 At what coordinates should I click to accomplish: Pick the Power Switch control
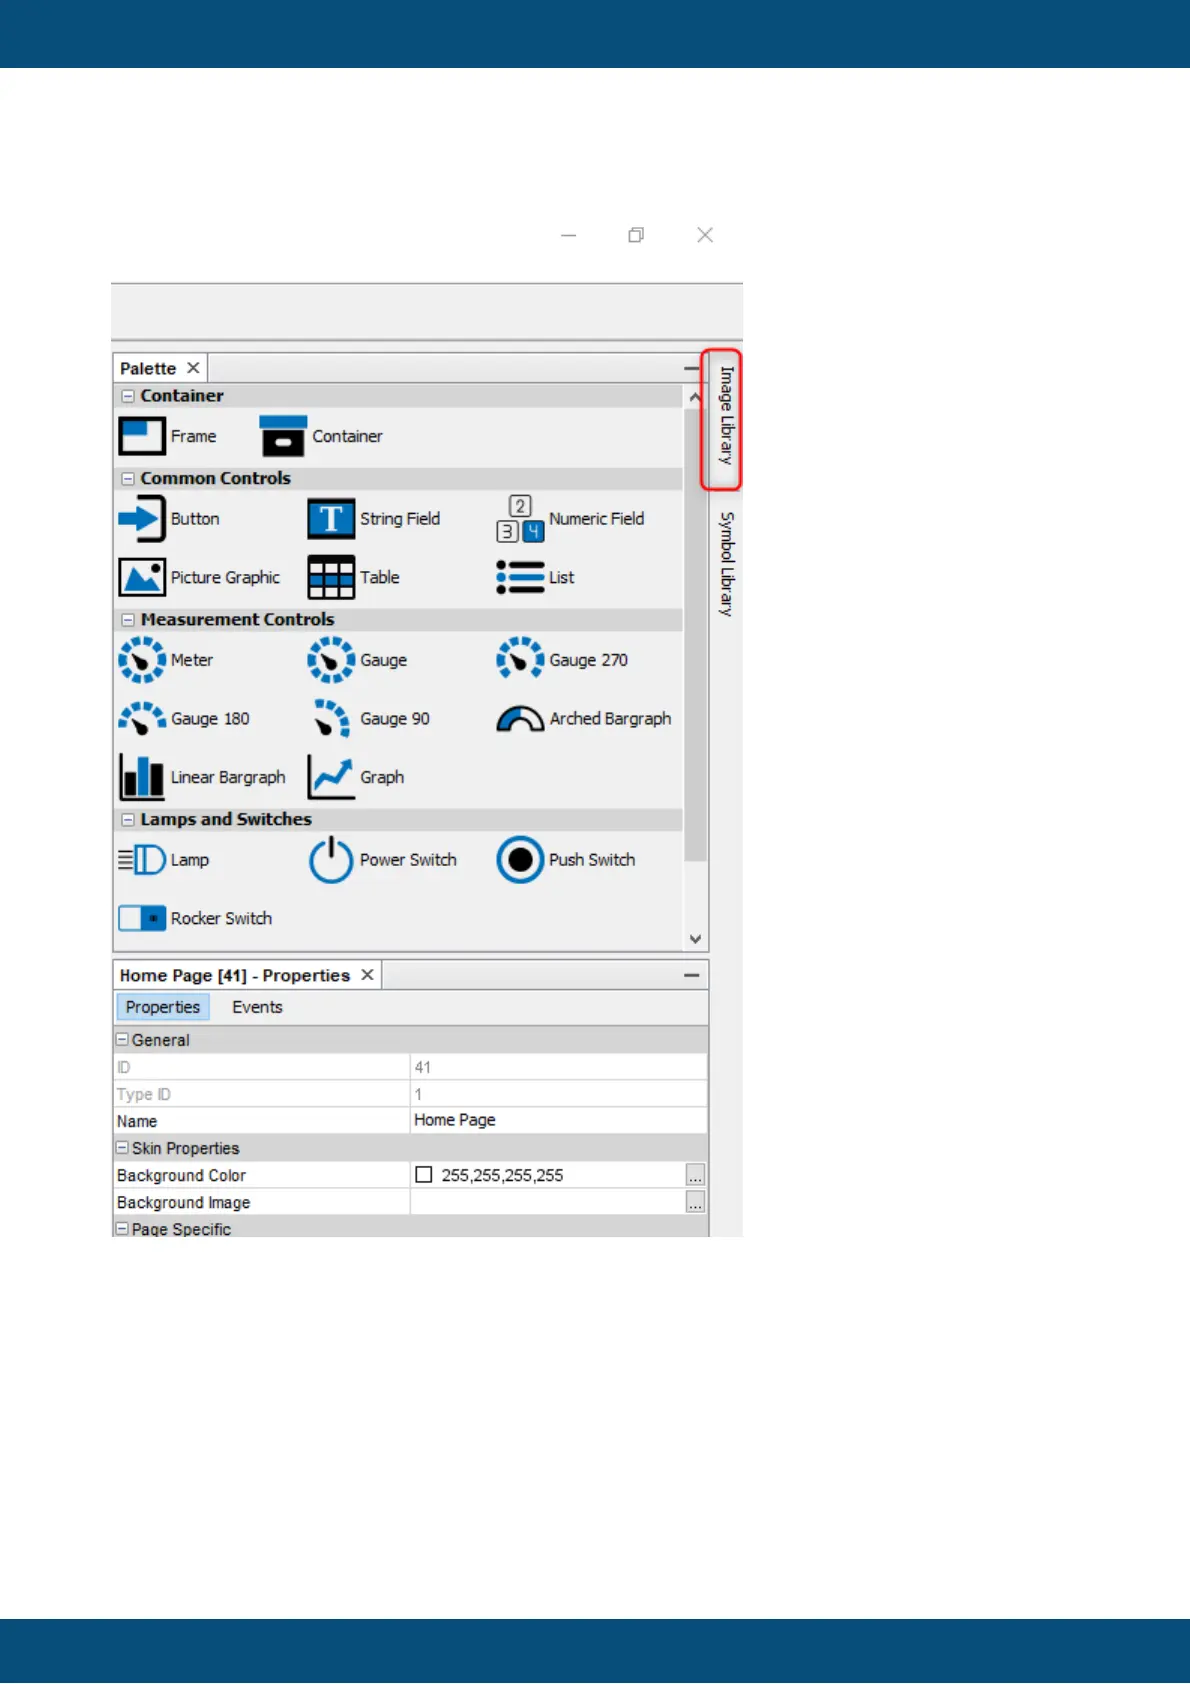click(382, 860)
